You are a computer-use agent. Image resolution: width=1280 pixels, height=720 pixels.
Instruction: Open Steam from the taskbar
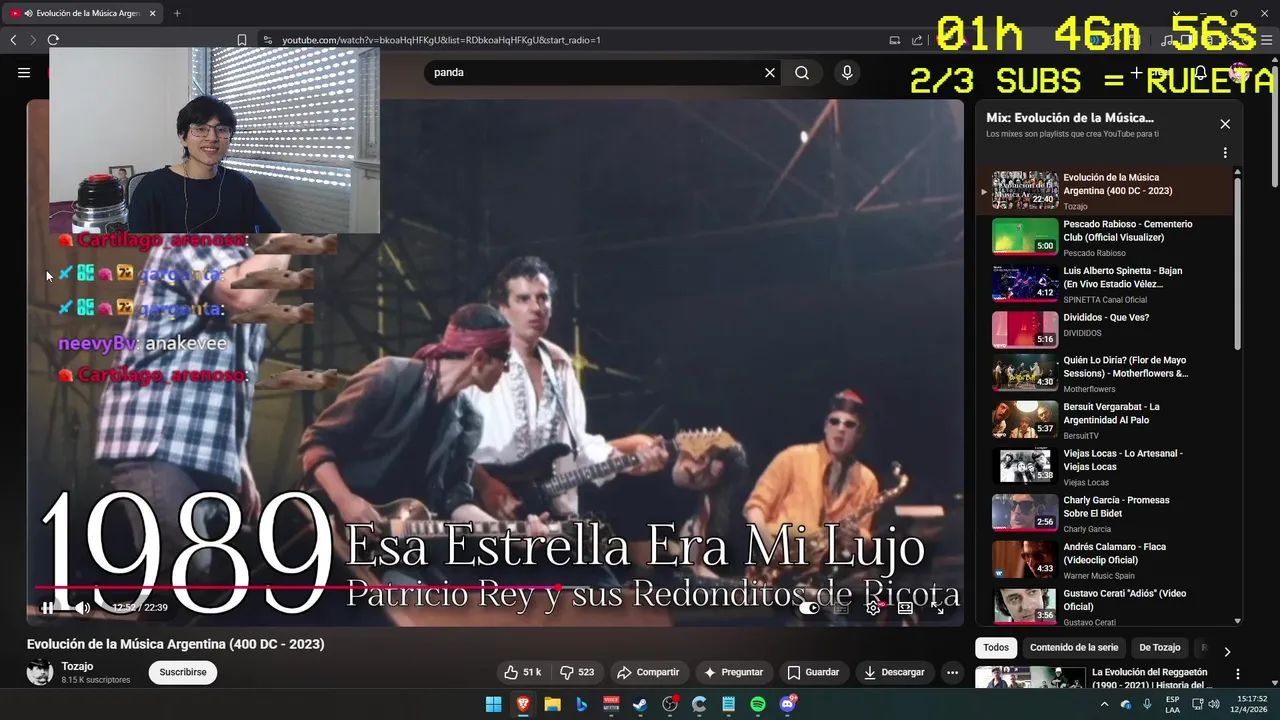click(x=640, y=705)
